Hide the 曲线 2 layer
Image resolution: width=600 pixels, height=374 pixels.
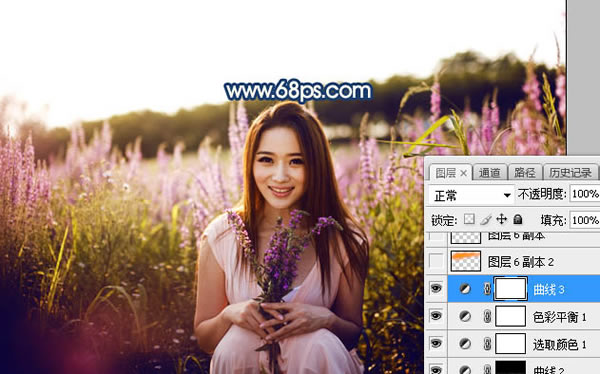pyautogui.click(x=436, y=369)
